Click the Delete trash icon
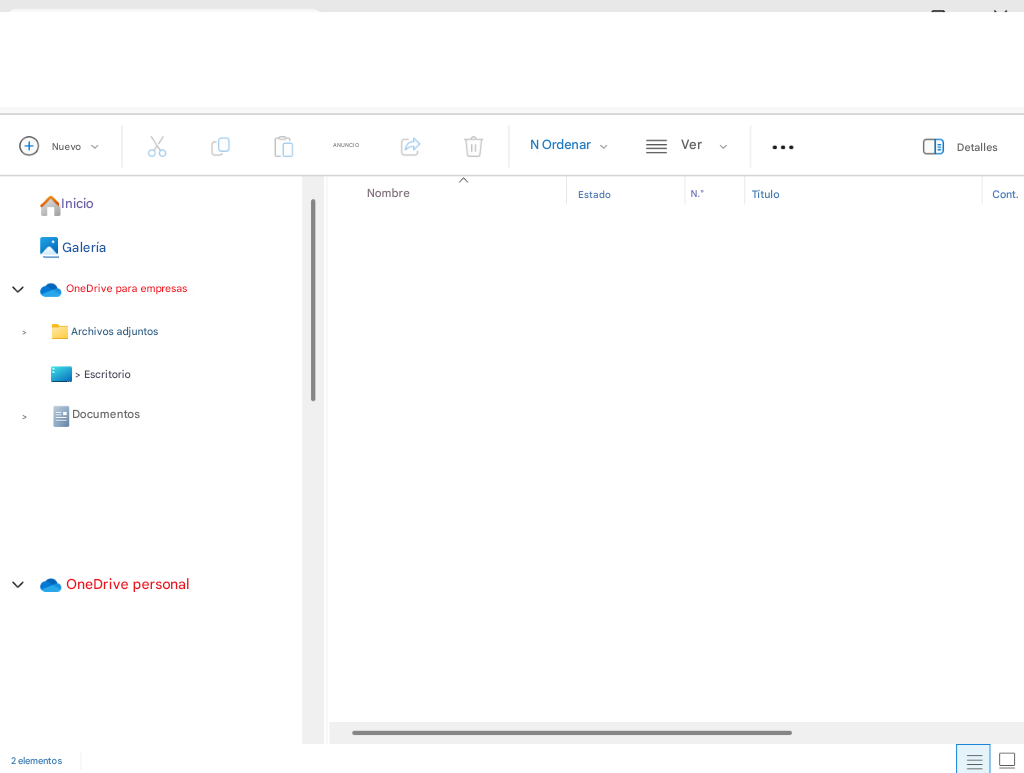Viewport: 1024px width, 773px height. click(x=473, y=146)
